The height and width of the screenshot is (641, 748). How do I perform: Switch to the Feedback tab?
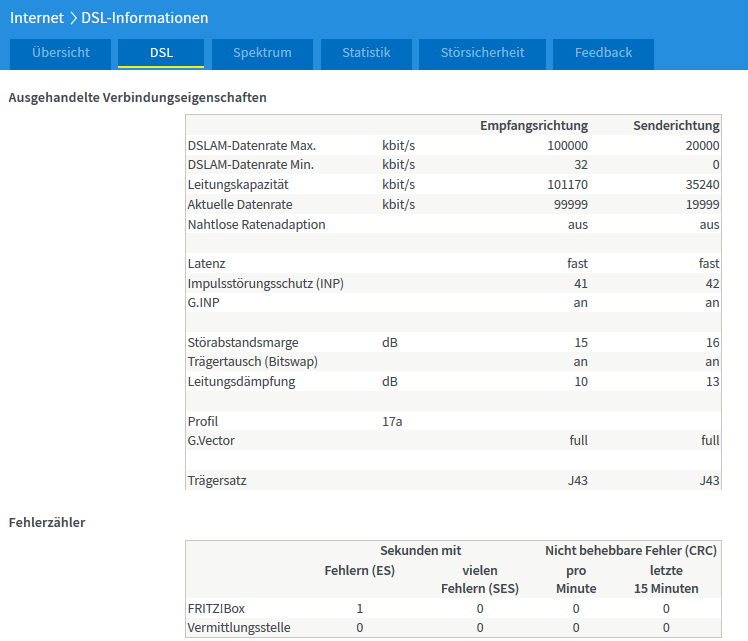click(603, 53)
